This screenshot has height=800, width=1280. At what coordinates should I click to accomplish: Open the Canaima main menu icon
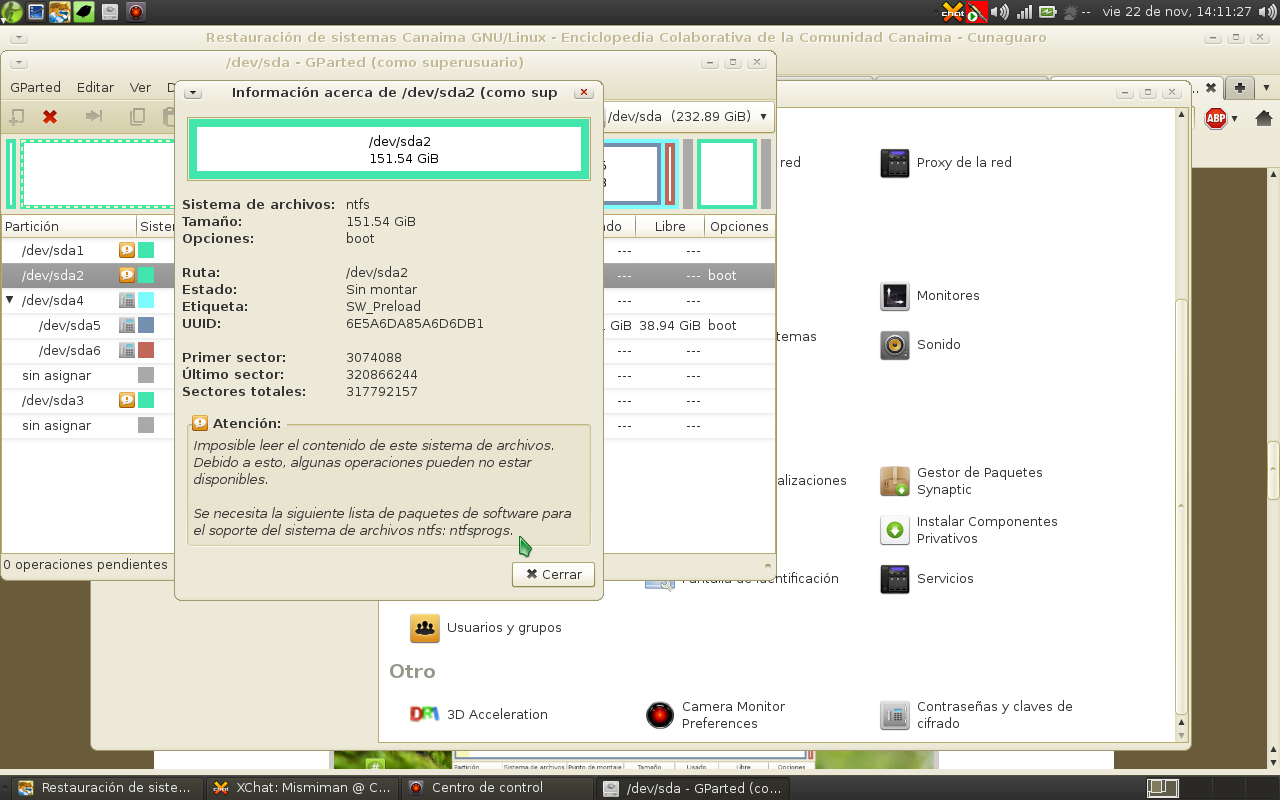(x=10, y=12)
